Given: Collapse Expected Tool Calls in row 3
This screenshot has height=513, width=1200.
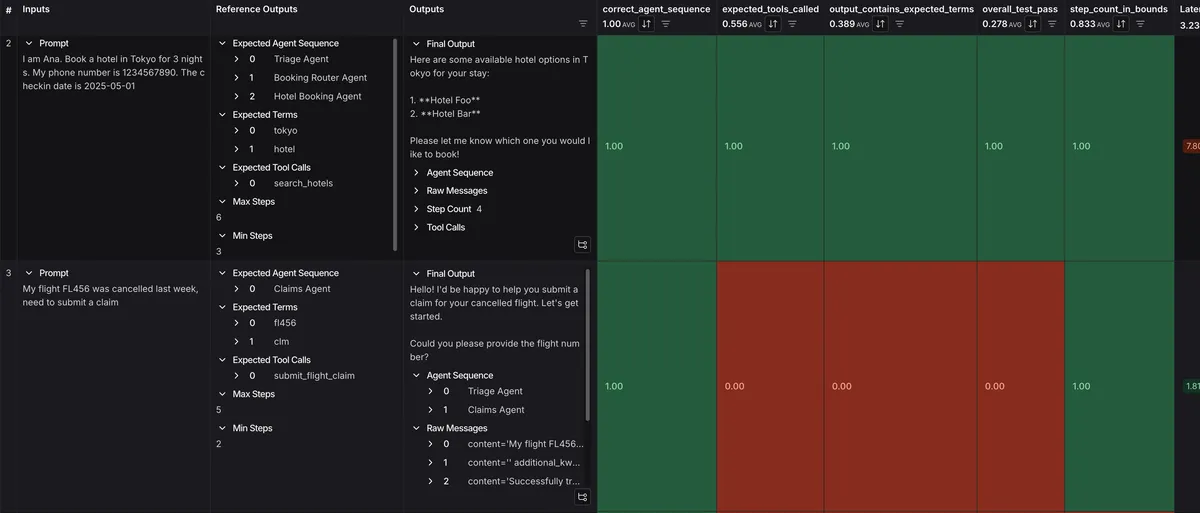Looking at the screenshot, I should [222, 360].
